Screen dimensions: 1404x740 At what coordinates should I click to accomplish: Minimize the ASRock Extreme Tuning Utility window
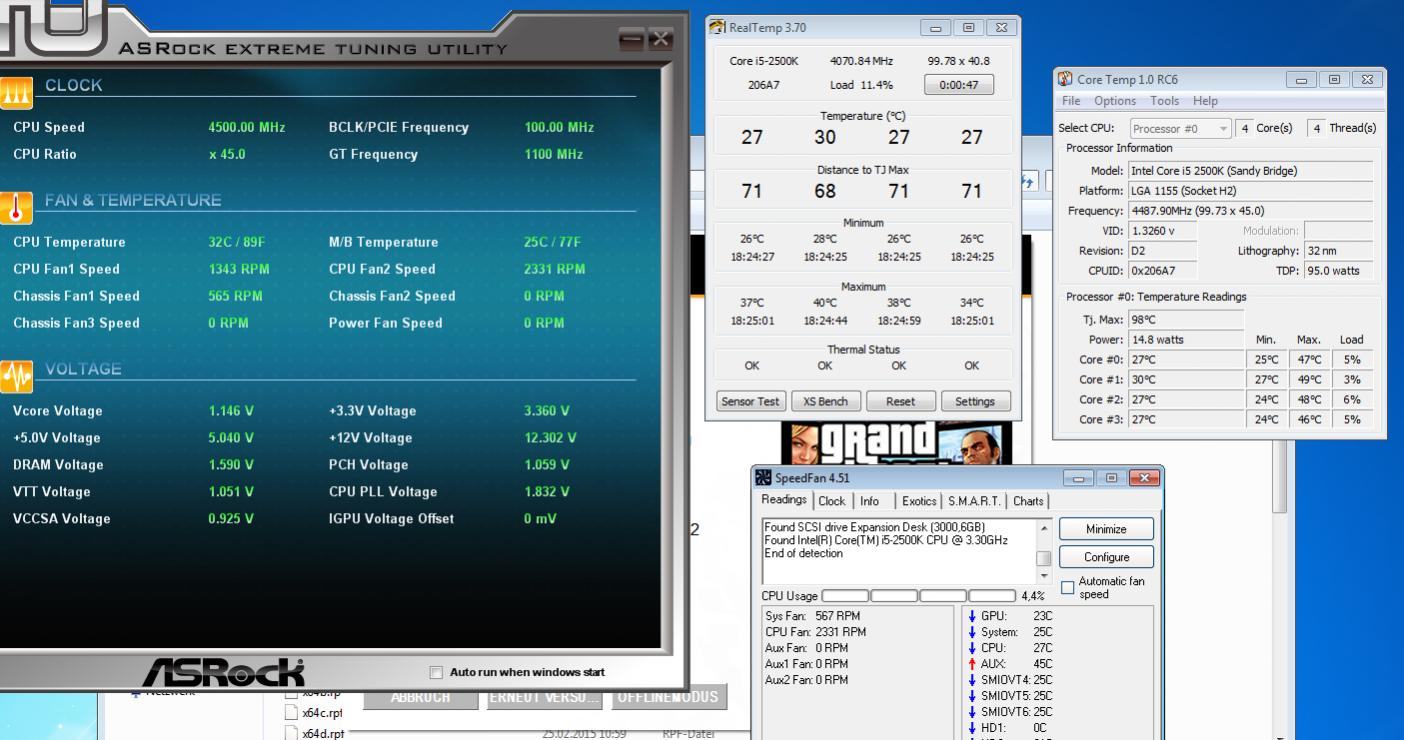tap(632, 39)
